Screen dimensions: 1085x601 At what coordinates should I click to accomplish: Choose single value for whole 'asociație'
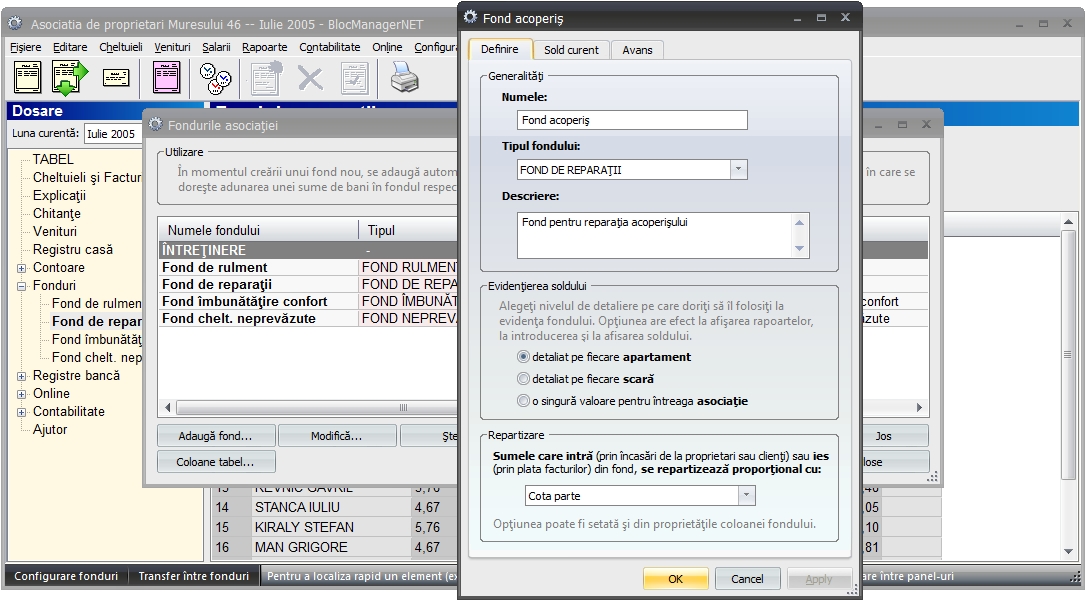pos(523,401)
